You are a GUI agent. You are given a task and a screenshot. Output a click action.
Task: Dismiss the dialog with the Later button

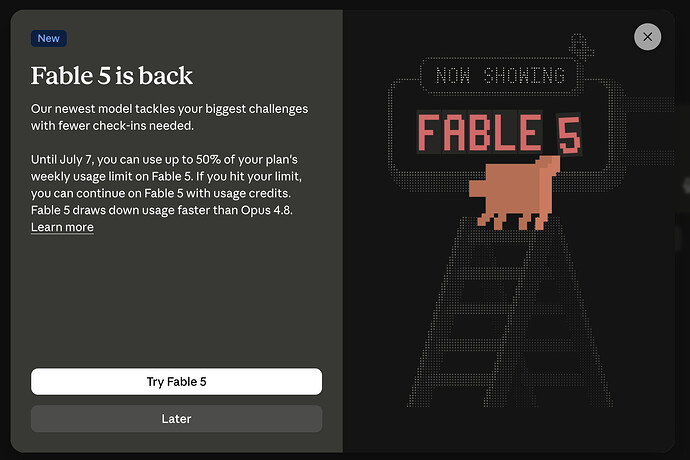click(x=176, y=419)
